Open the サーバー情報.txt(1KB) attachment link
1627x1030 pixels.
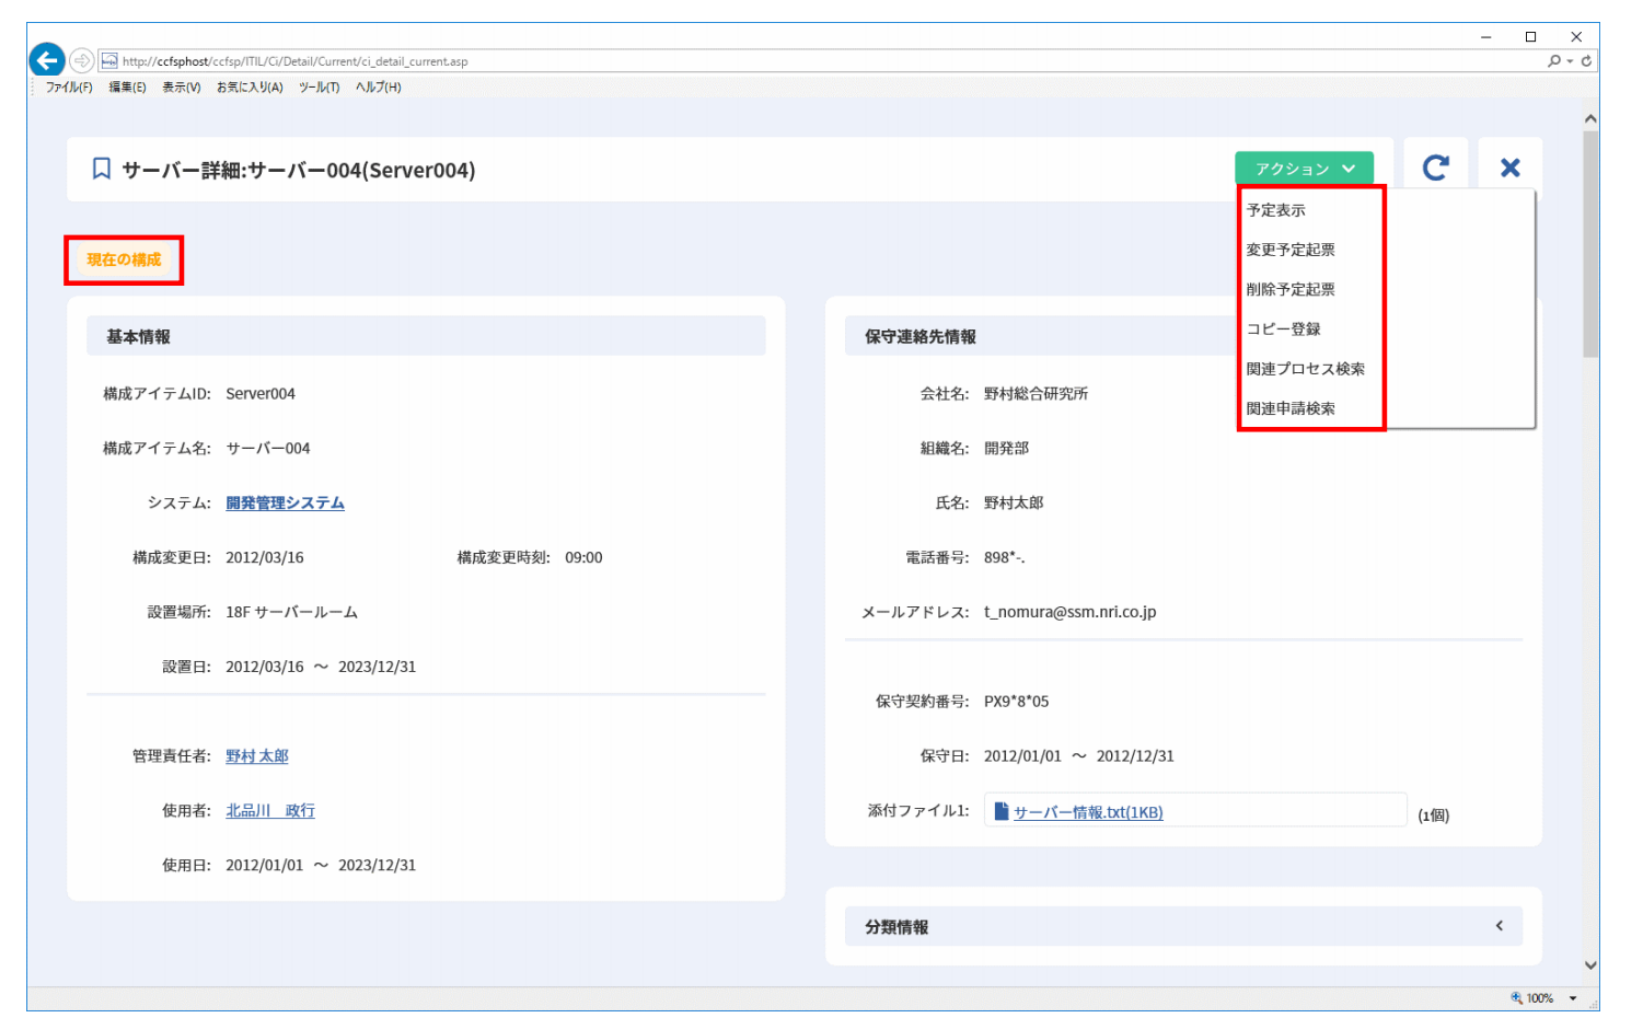point(1088,812)
